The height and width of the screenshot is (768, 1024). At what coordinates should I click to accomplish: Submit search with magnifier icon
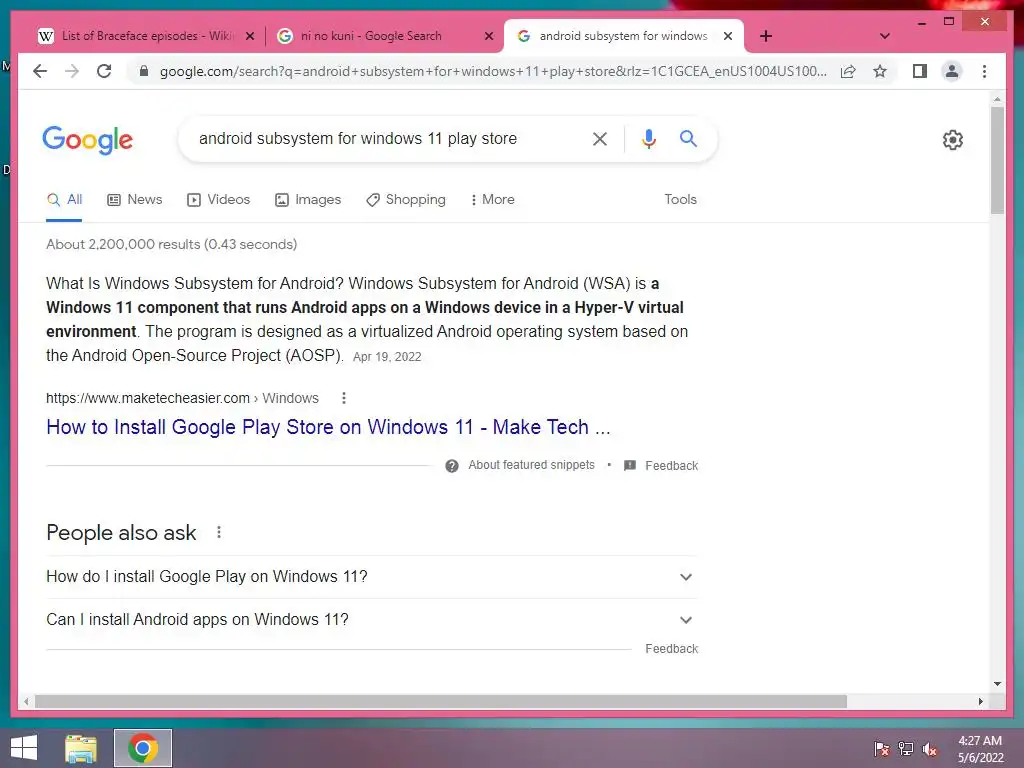click(688, 138)
